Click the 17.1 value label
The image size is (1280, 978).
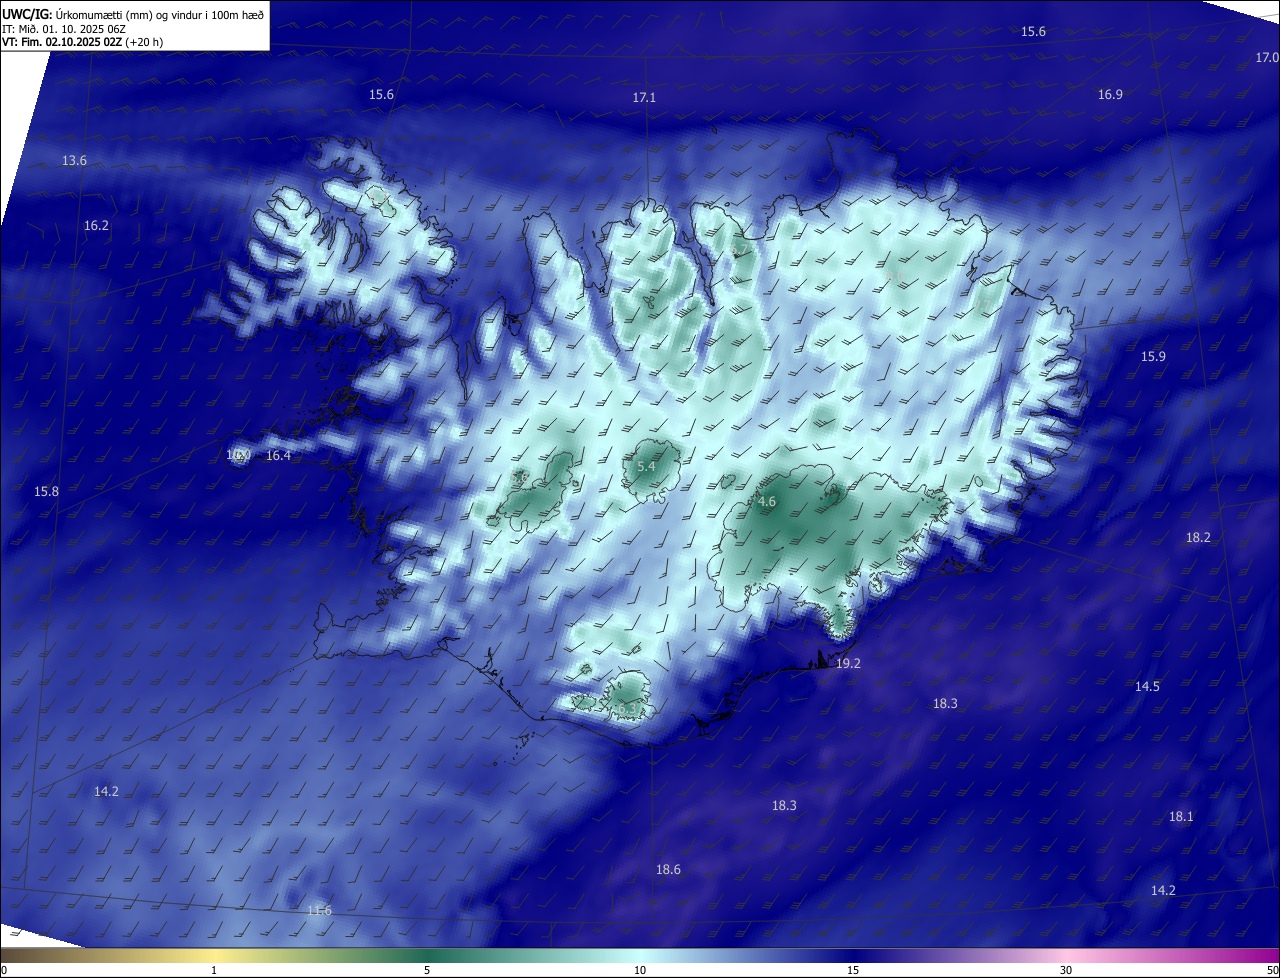pyautogui.click(x=644, y=98)
